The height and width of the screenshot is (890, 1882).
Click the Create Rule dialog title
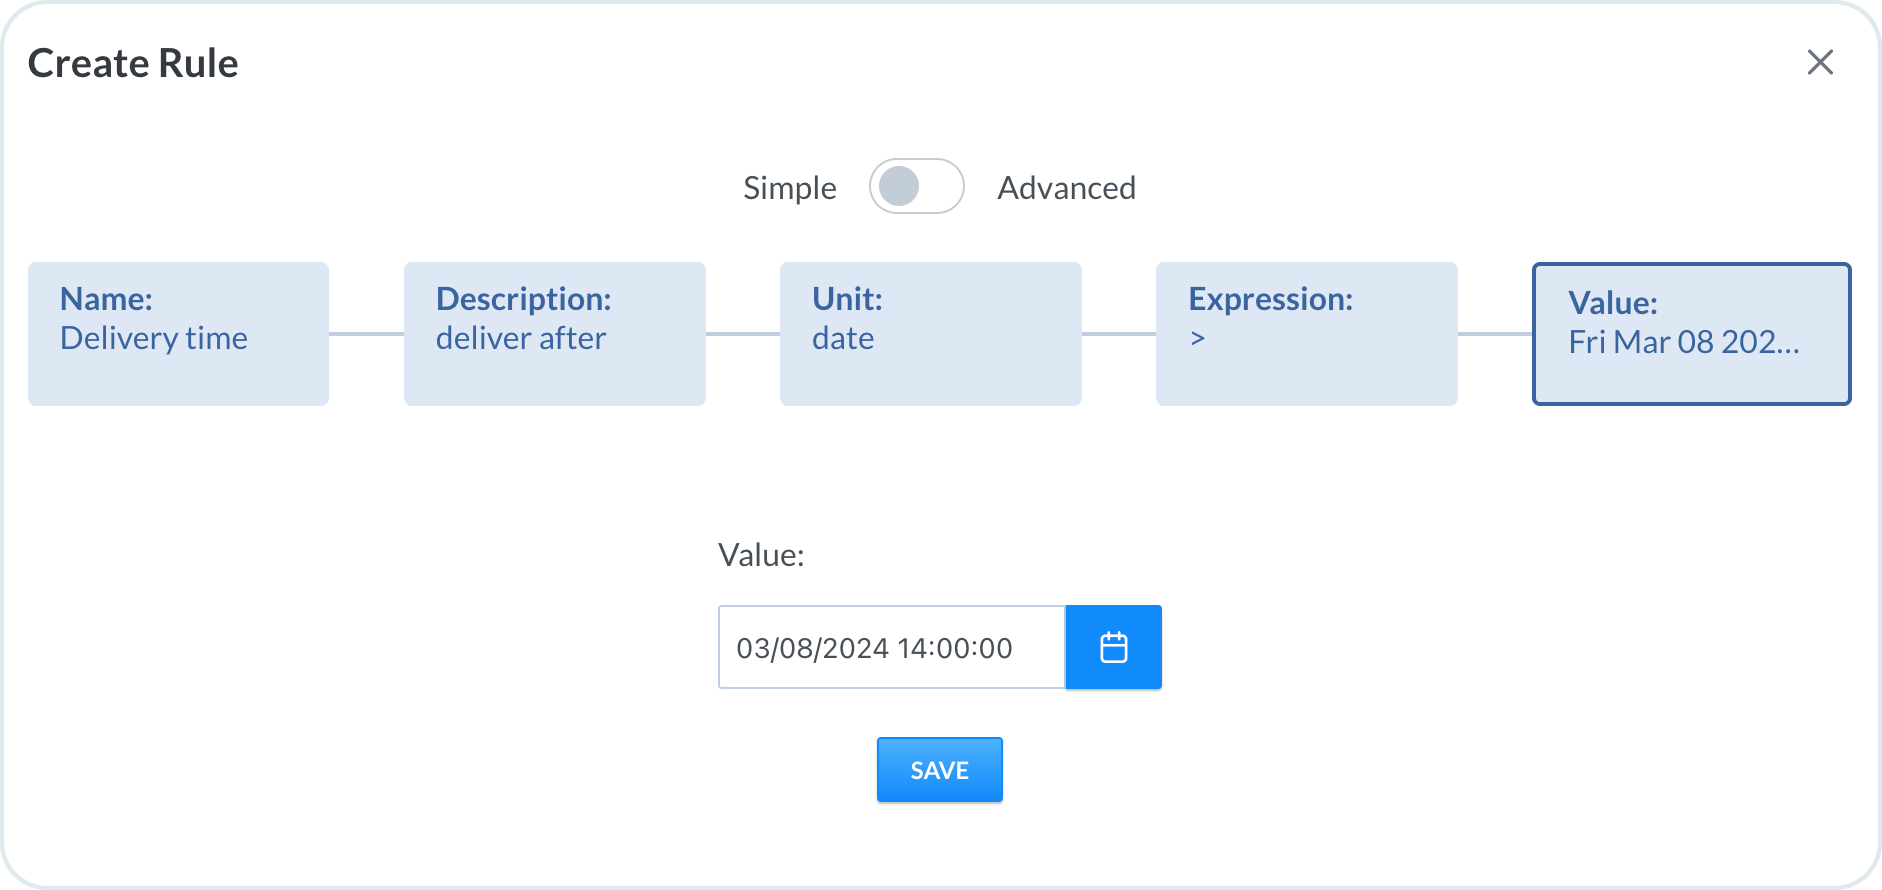133,63
